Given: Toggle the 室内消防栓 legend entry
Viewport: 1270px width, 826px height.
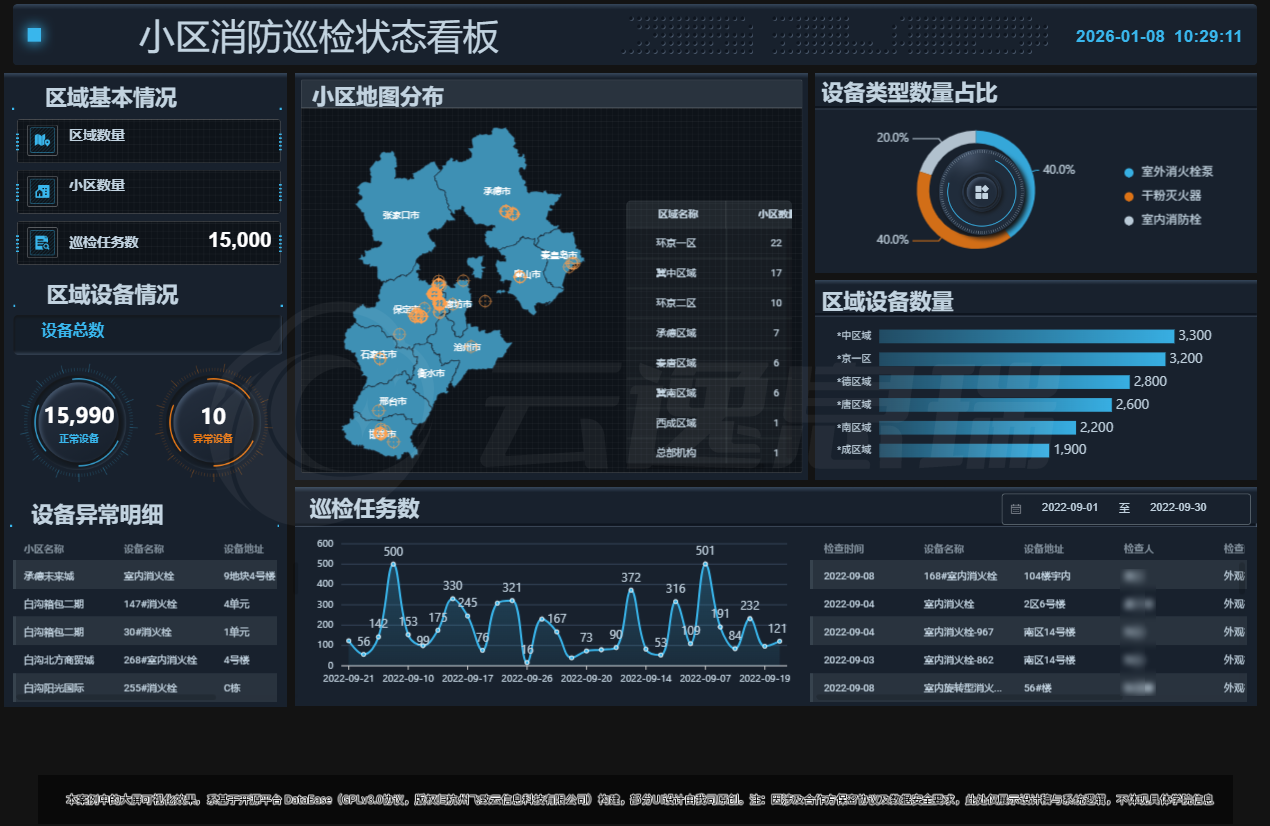Looking at the screenshot, I should point(1163,219).
